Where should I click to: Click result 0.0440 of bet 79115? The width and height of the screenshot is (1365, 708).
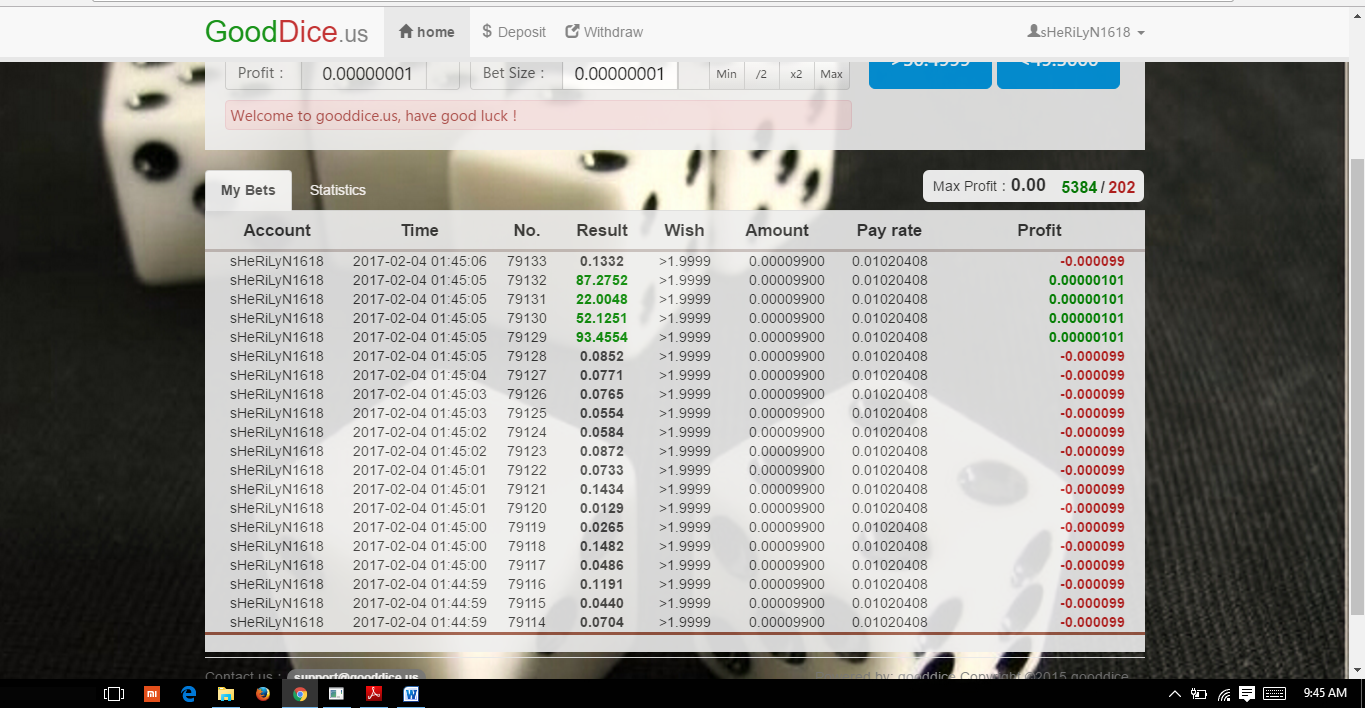point(602,603)
